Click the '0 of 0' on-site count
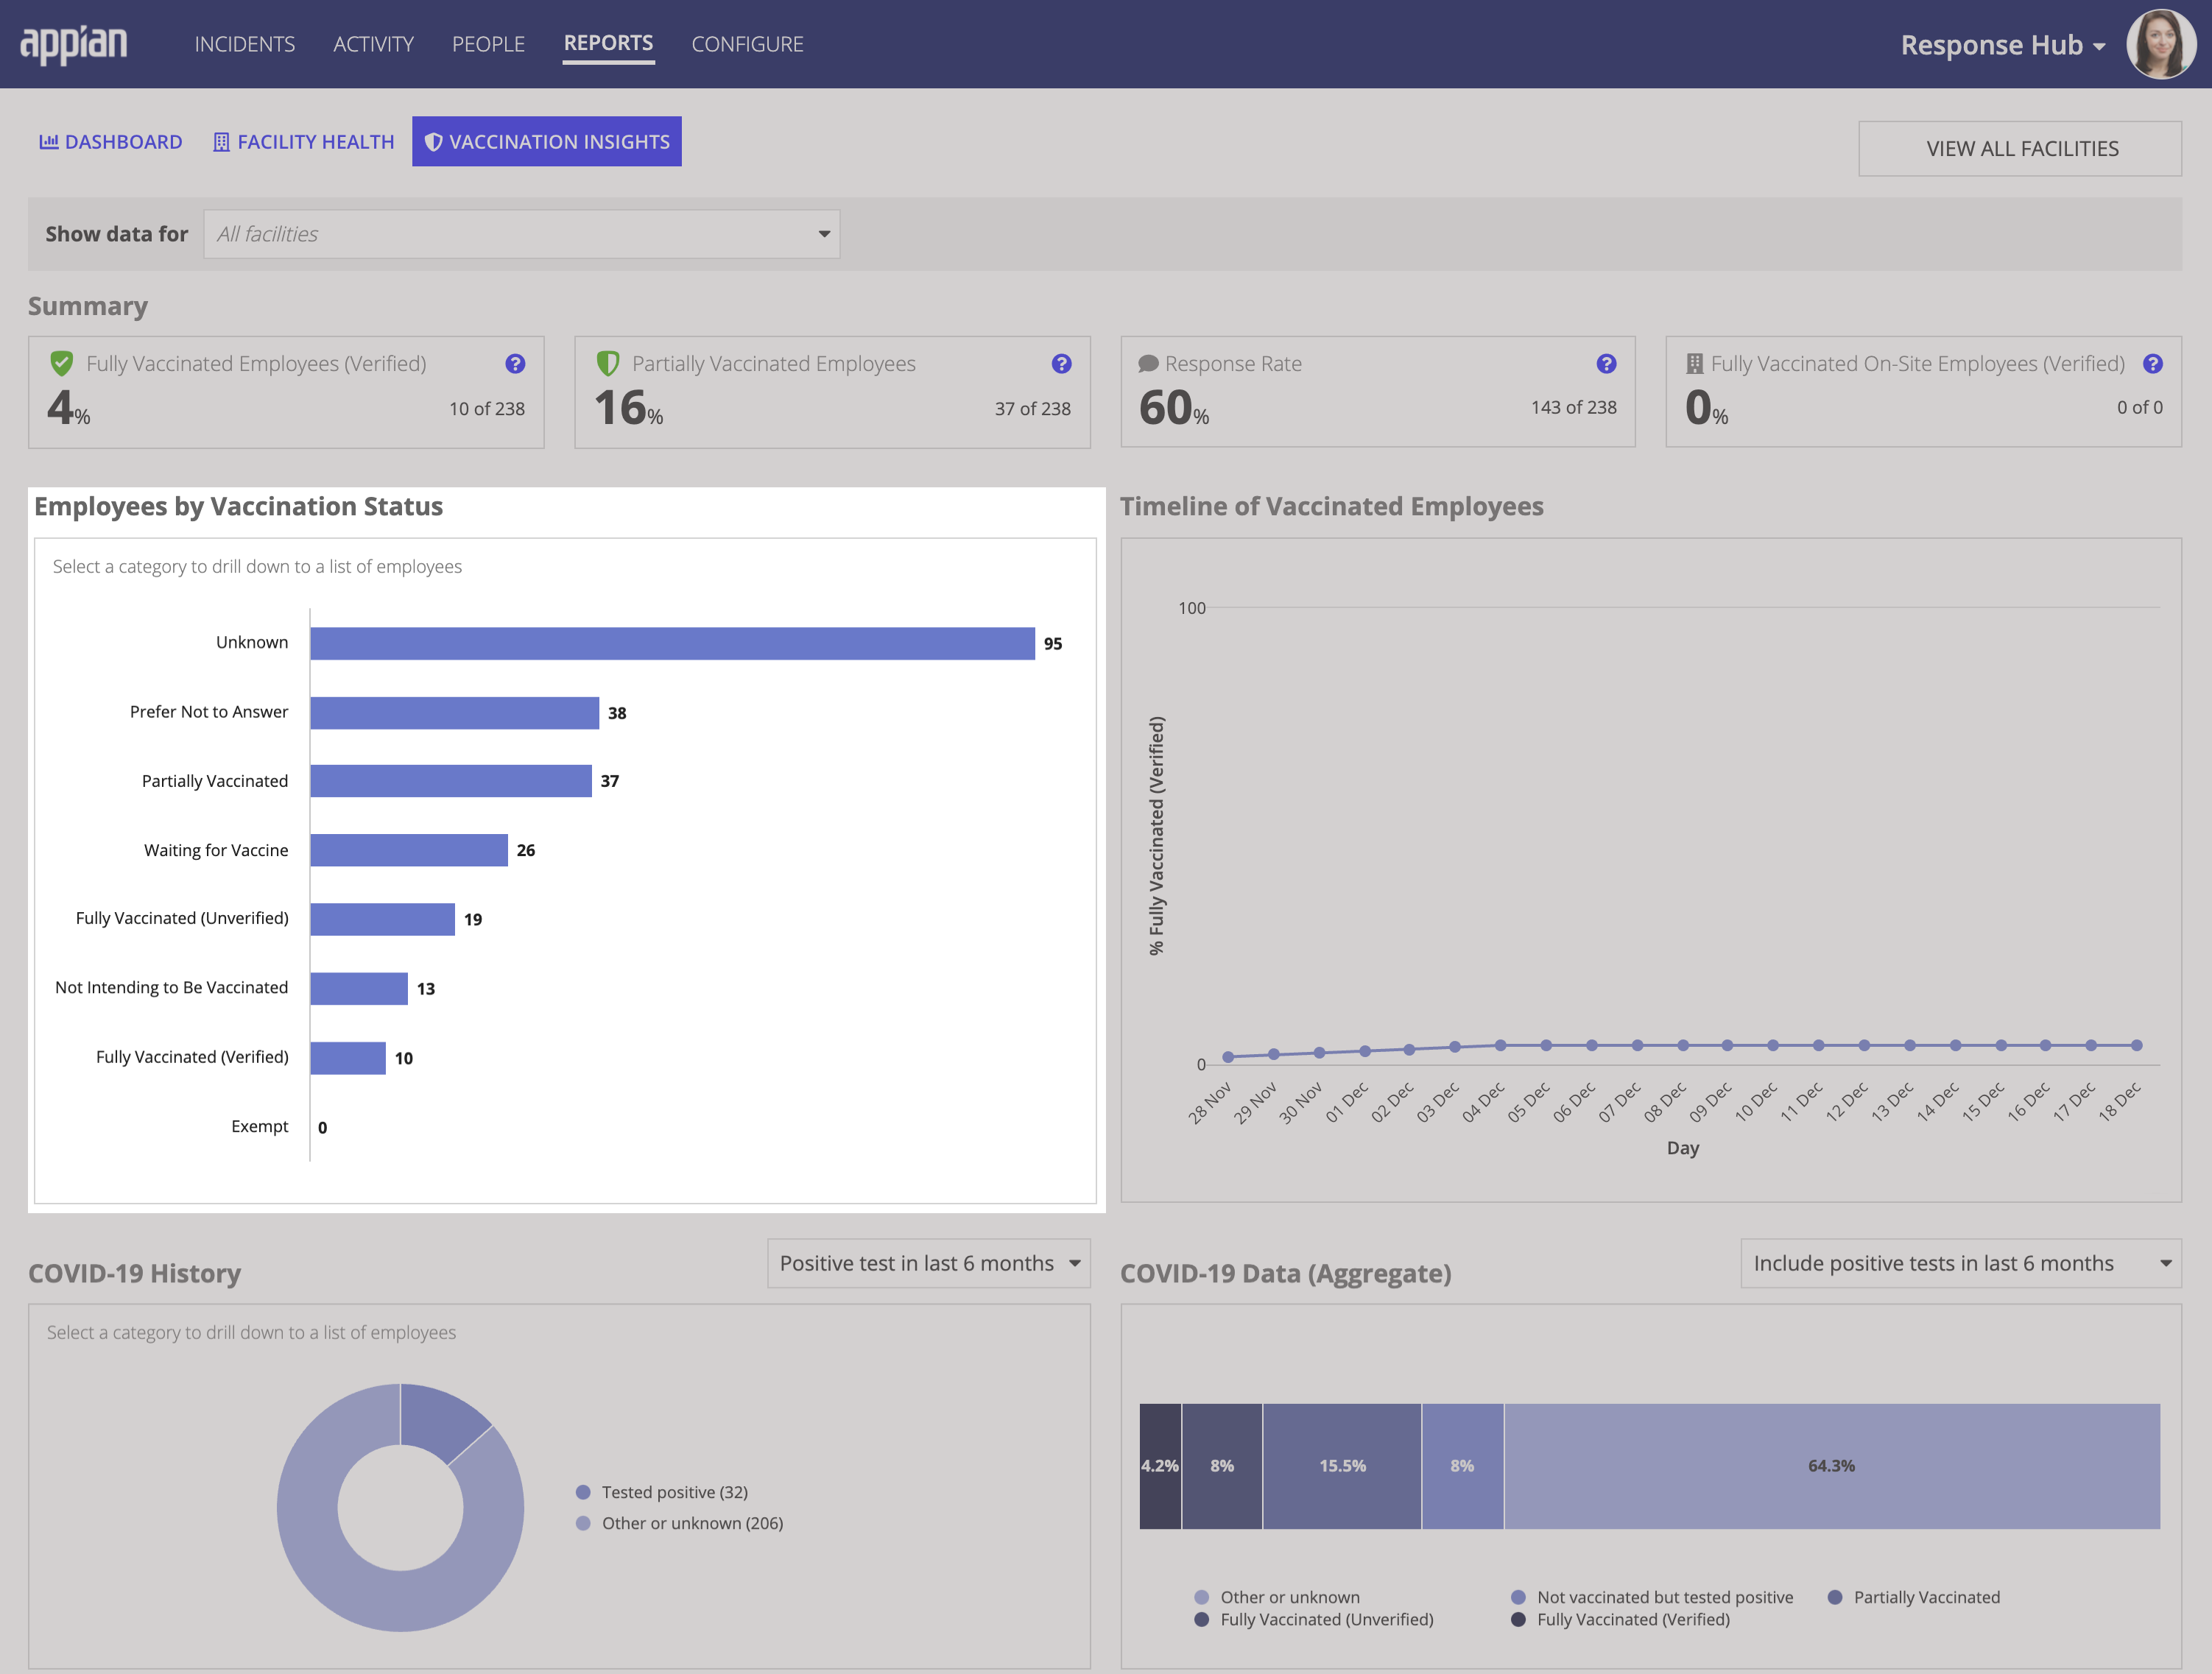The width and height of the screenshot is (2212, 1674). 2139,408
